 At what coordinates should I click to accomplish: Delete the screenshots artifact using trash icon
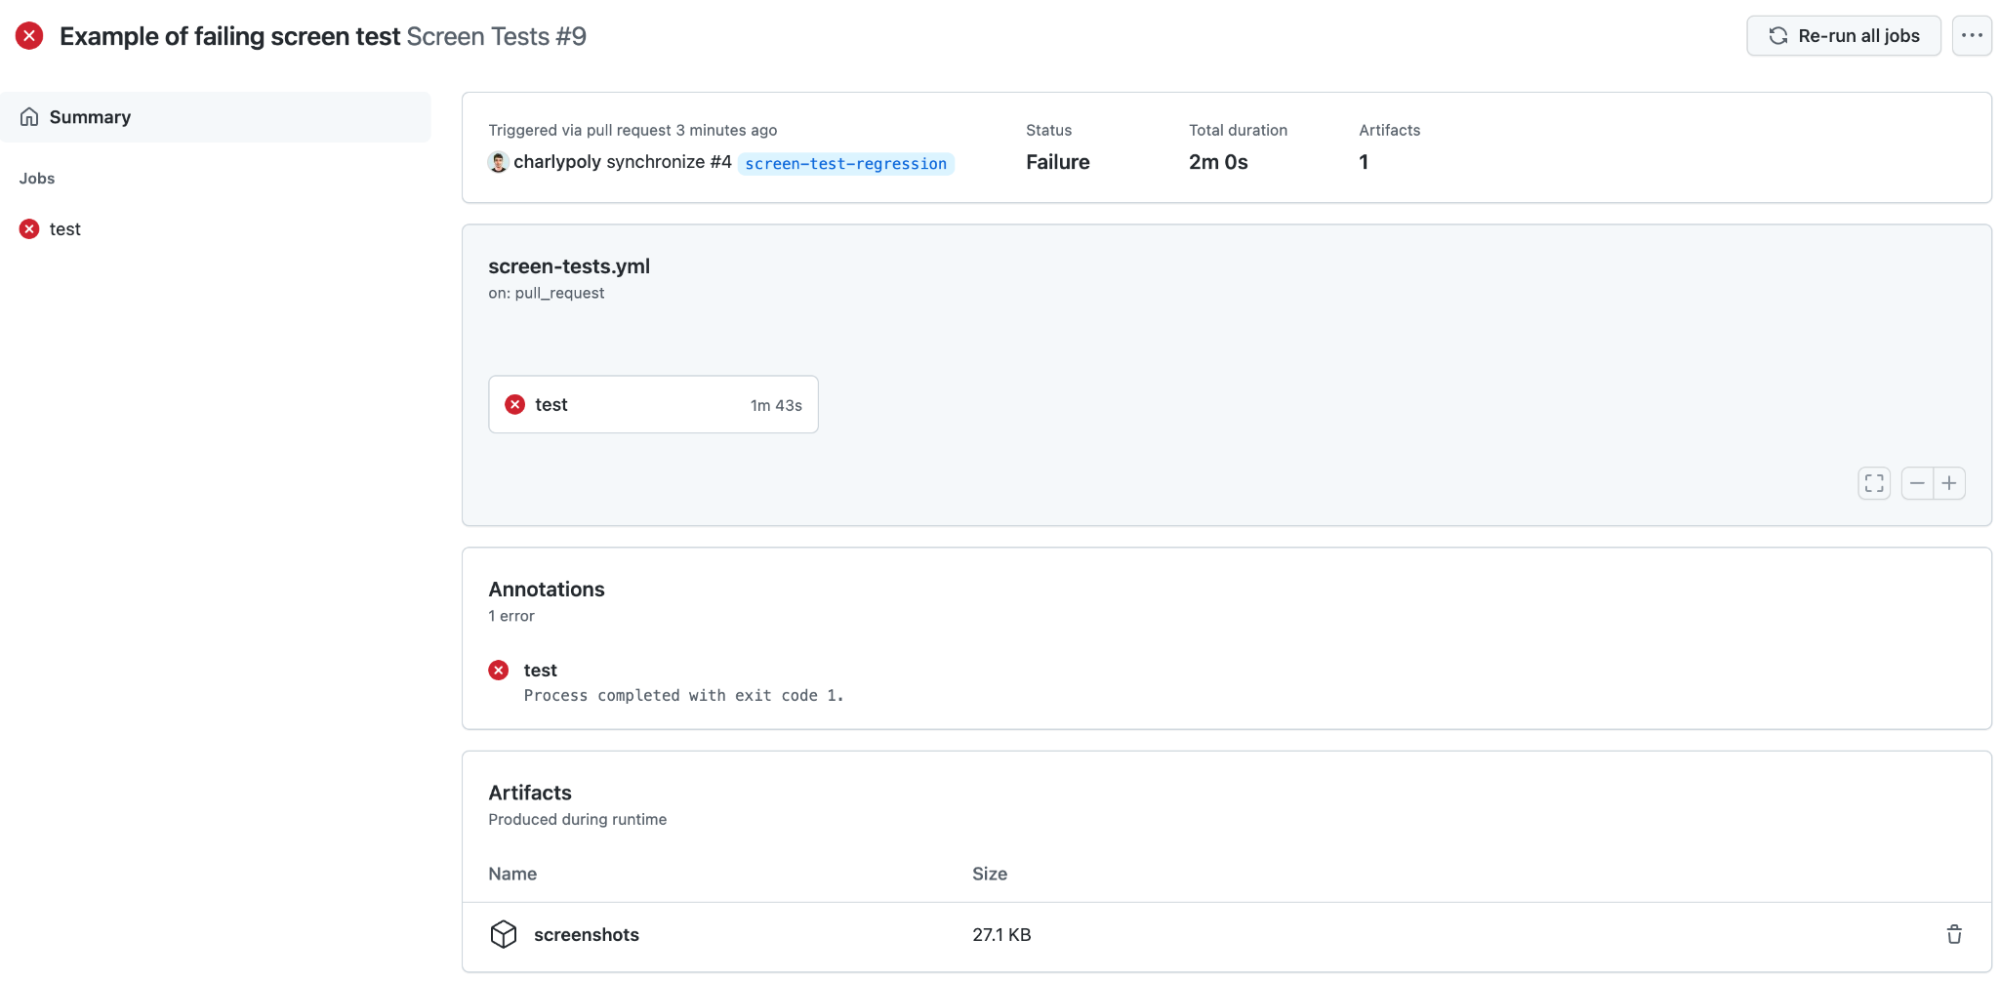1954,934
